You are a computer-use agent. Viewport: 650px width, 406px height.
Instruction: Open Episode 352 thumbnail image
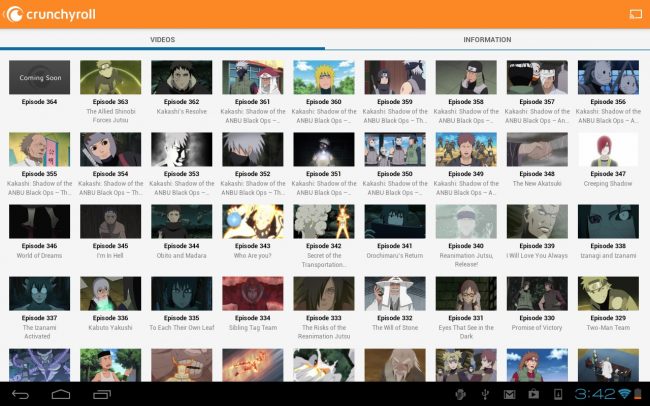click(x=253, y=149)
